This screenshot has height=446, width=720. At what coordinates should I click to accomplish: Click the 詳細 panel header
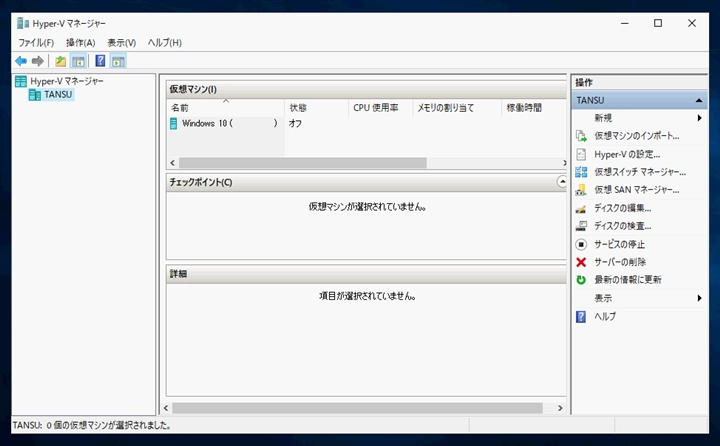[x=366, y=274]
